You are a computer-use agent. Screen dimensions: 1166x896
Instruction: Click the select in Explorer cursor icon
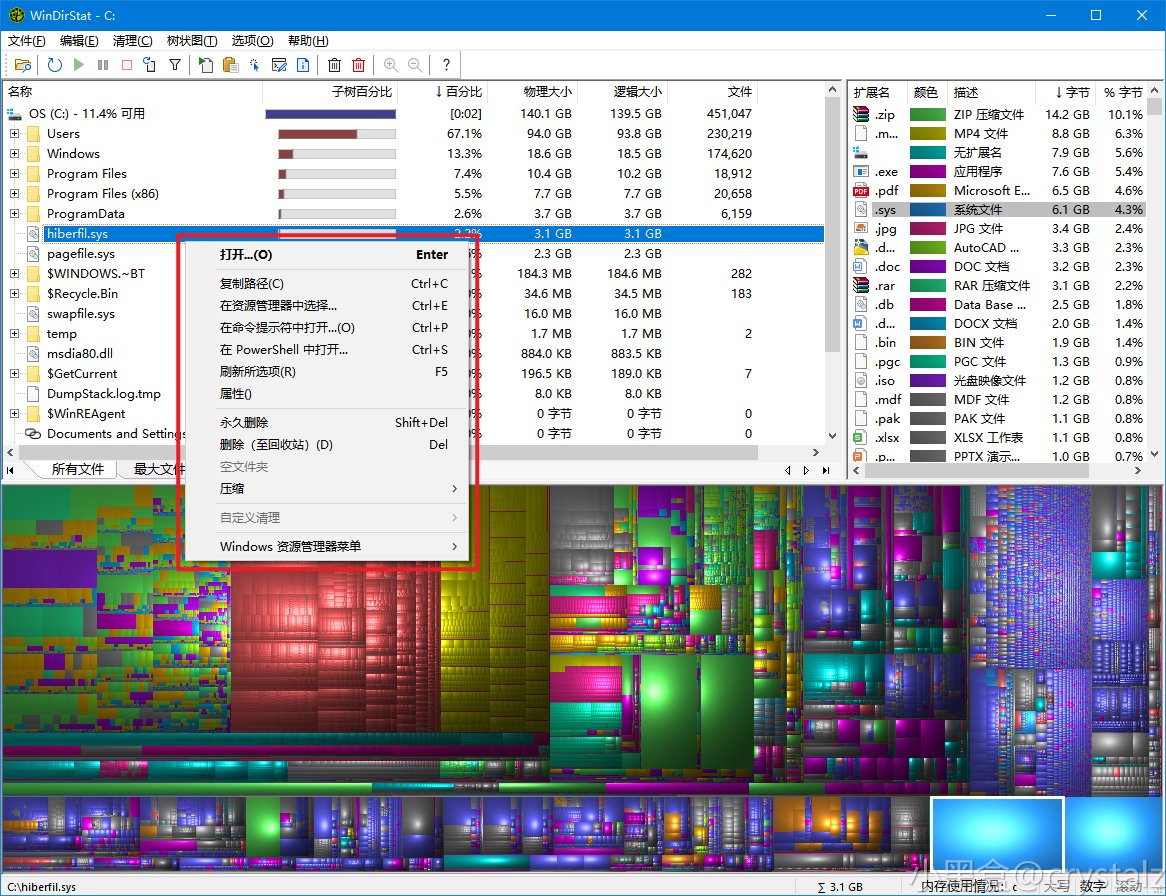pyautogui.click(x=254, y=65)
